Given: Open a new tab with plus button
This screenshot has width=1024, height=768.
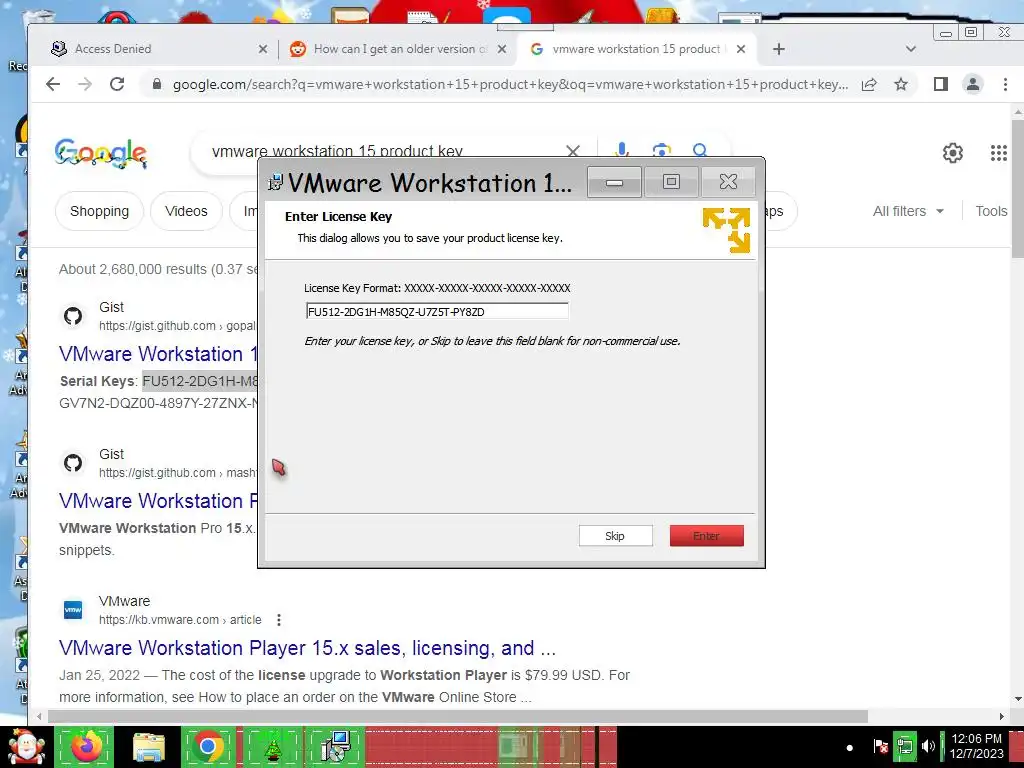Looking at the screenshot, I should pyautogui.click(x=778, y=49).
